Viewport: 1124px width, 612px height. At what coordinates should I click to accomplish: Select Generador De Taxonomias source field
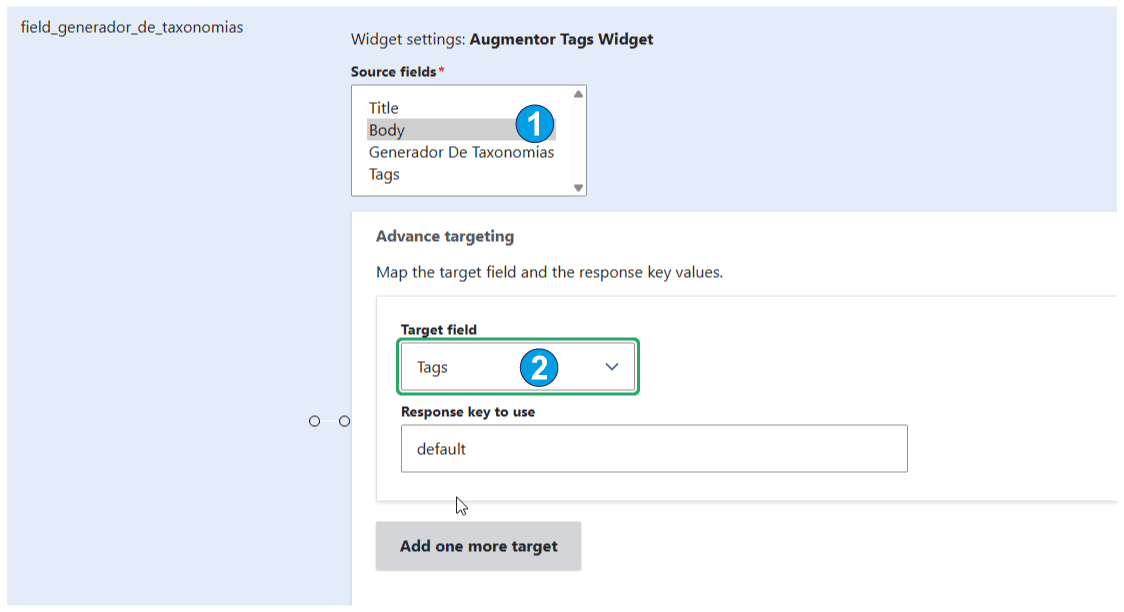[461, 152]
